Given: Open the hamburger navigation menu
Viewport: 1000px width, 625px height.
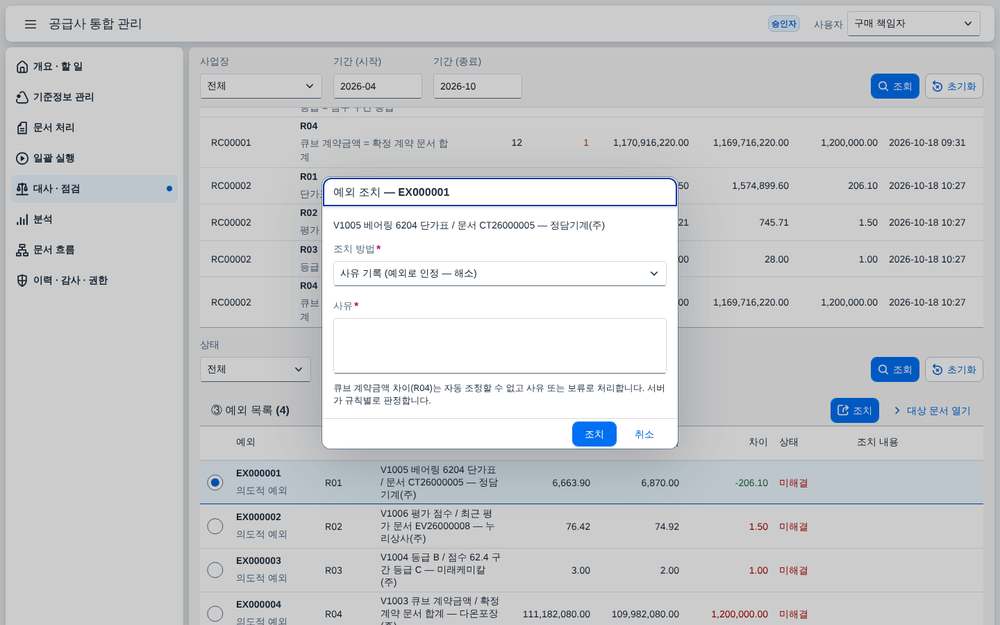Looking at the screenshot, I should (x=30, y=24).
